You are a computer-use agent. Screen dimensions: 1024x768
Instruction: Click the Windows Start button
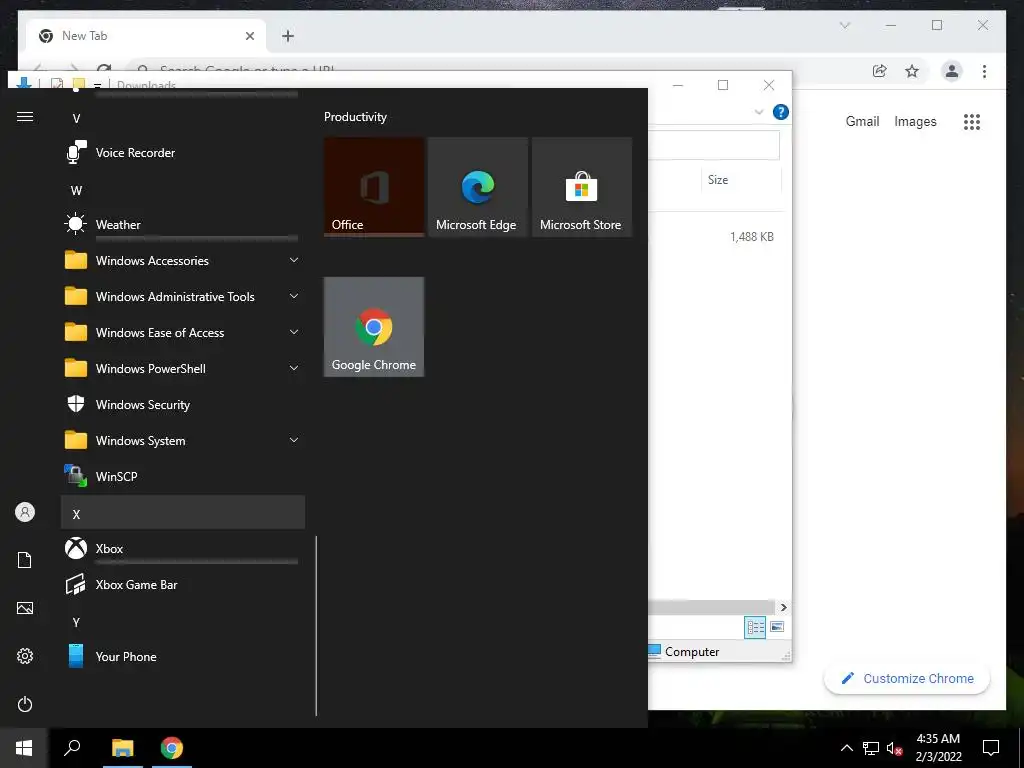24,748
